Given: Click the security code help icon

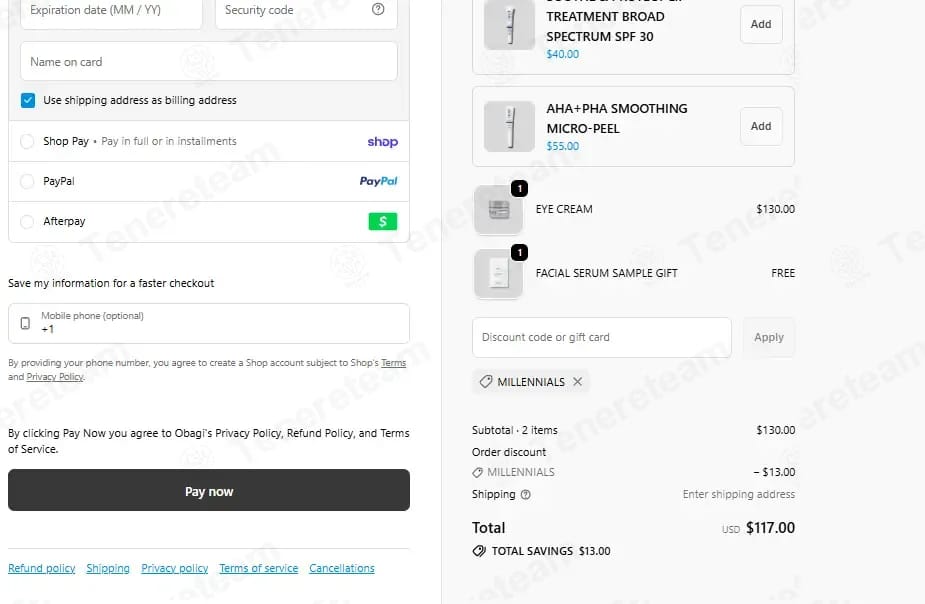Looking at the screenshot, I should (378, 9).
